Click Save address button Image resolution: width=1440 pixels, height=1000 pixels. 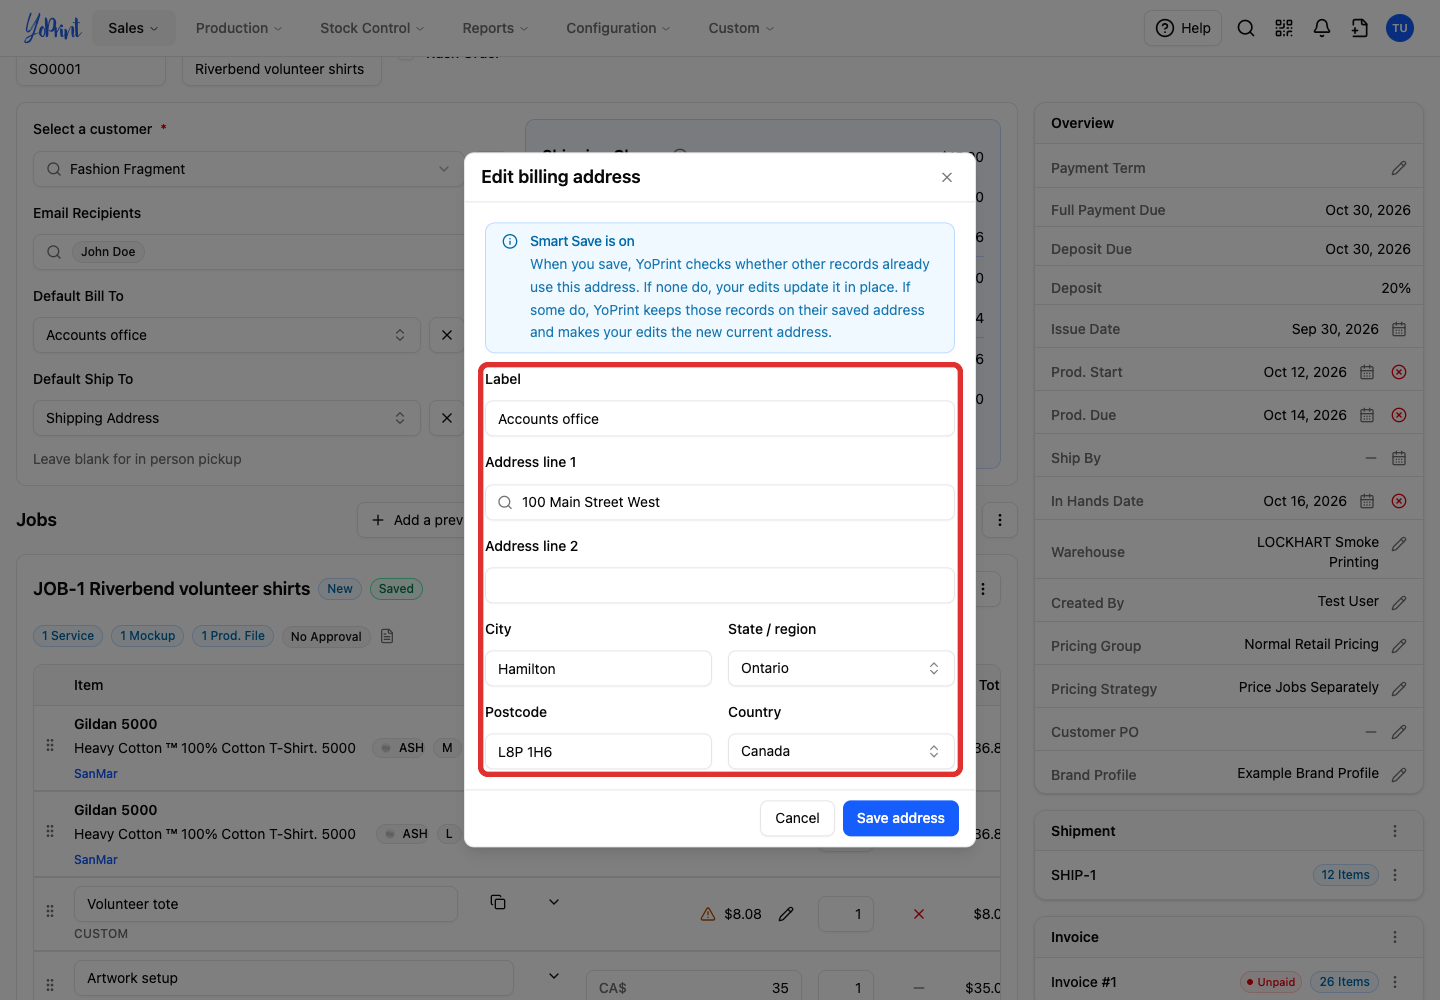pyautogui.click(x=900, y=818)
